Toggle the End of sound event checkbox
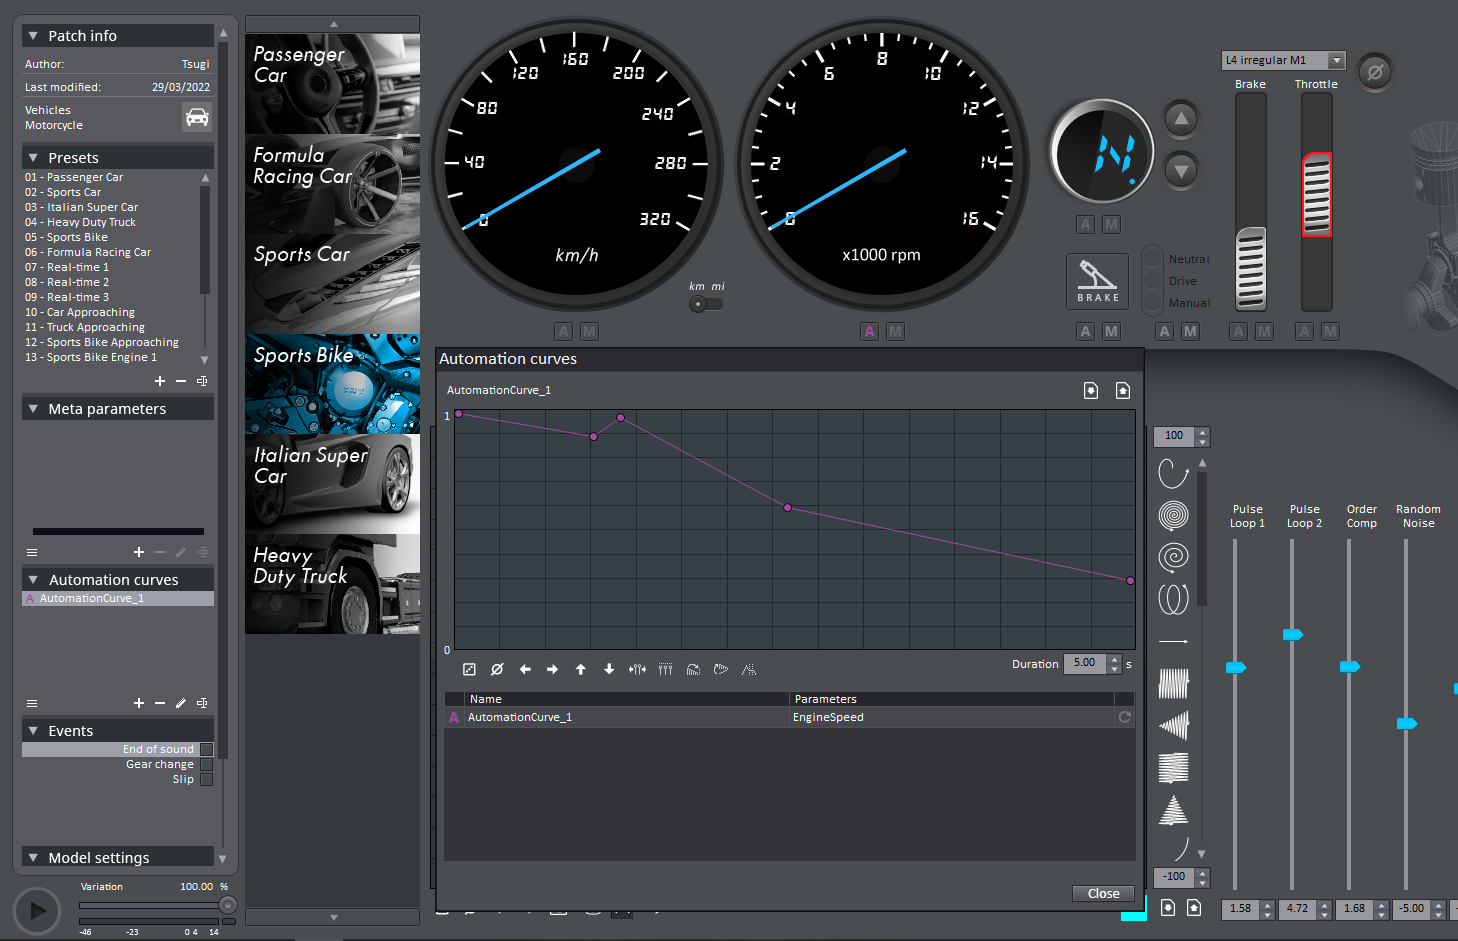Screen dimensions: 1458x941 206,749
